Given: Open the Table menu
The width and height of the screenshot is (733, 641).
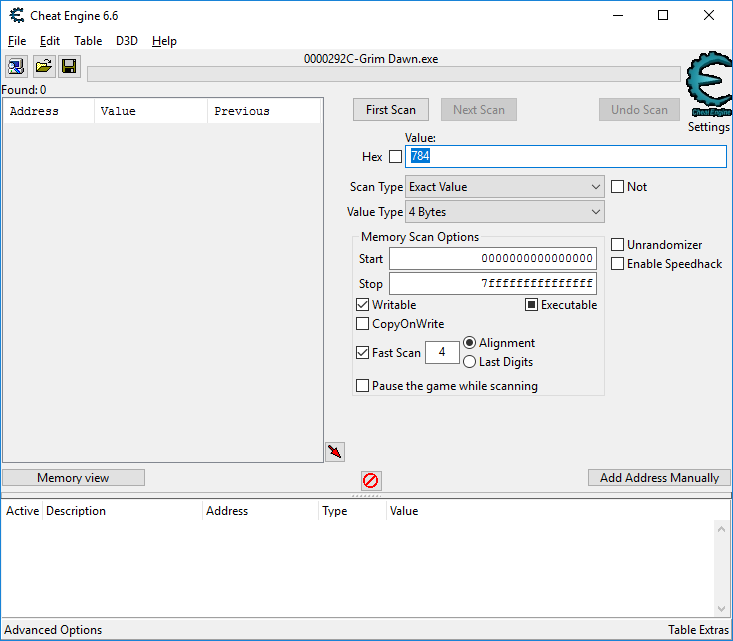Looking at the screenshot, I should tap(88, 41).
